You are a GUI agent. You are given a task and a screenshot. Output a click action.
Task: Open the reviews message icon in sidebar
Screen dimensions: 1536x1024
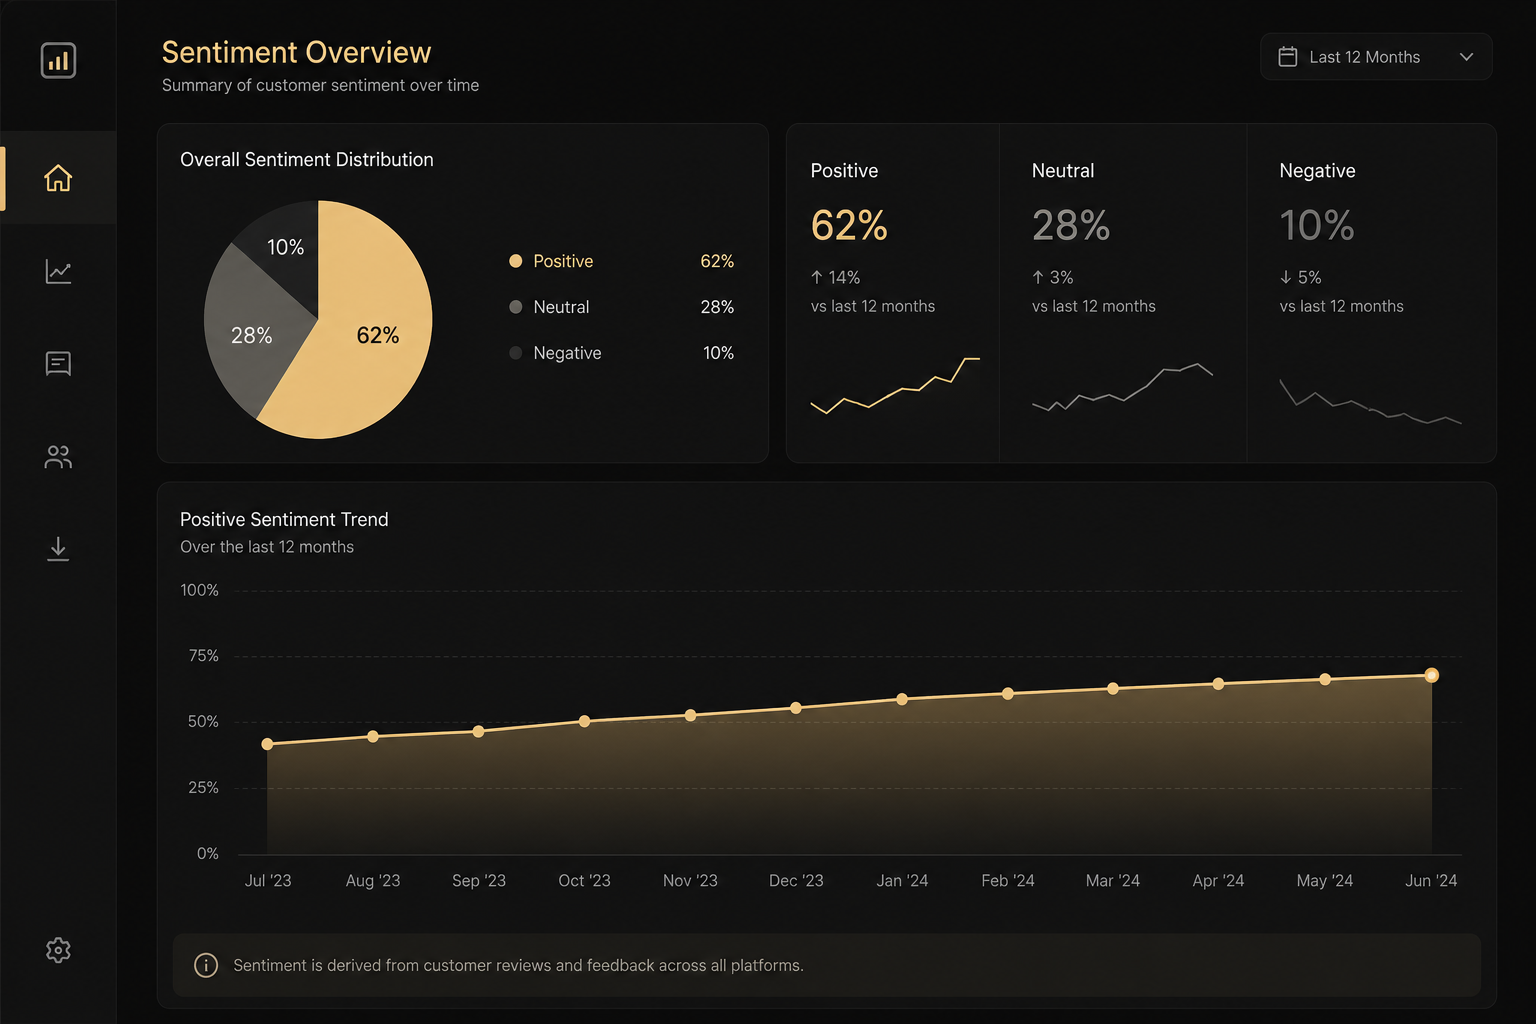pyautogui.click(x=58, y=364)
